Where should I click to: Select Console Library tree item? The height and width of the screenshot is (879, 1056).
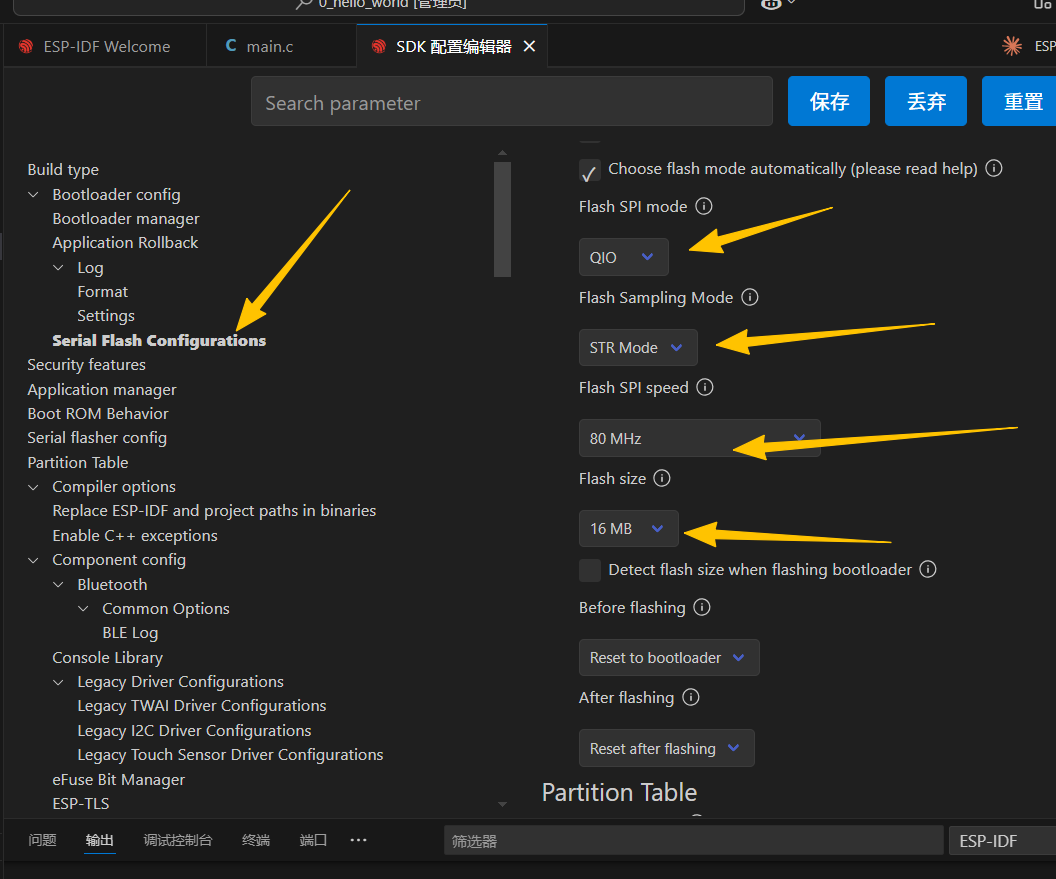click(108, 657)
